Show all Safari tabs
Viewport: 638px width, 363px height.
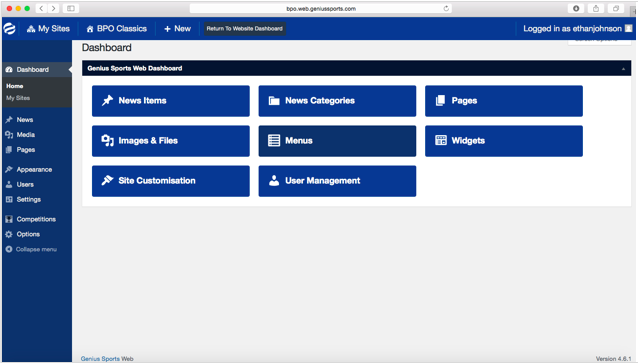point(616,9)
